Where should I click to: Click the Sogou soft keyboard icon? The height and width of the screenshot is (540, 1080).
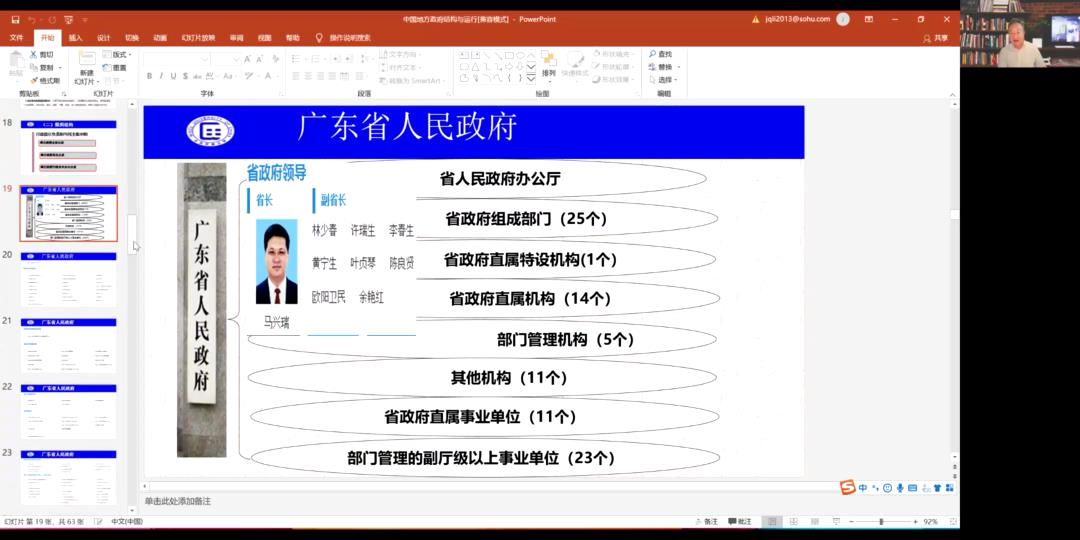click(x=912, y=488)
